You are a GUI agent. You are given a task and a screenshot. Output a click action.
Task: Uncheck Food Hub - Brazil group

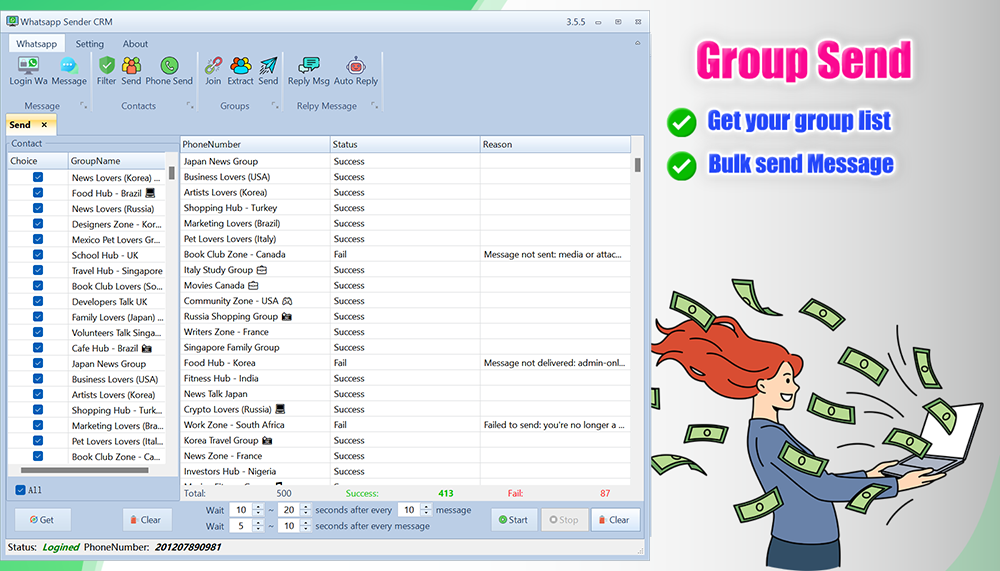[x=38, y=193]
